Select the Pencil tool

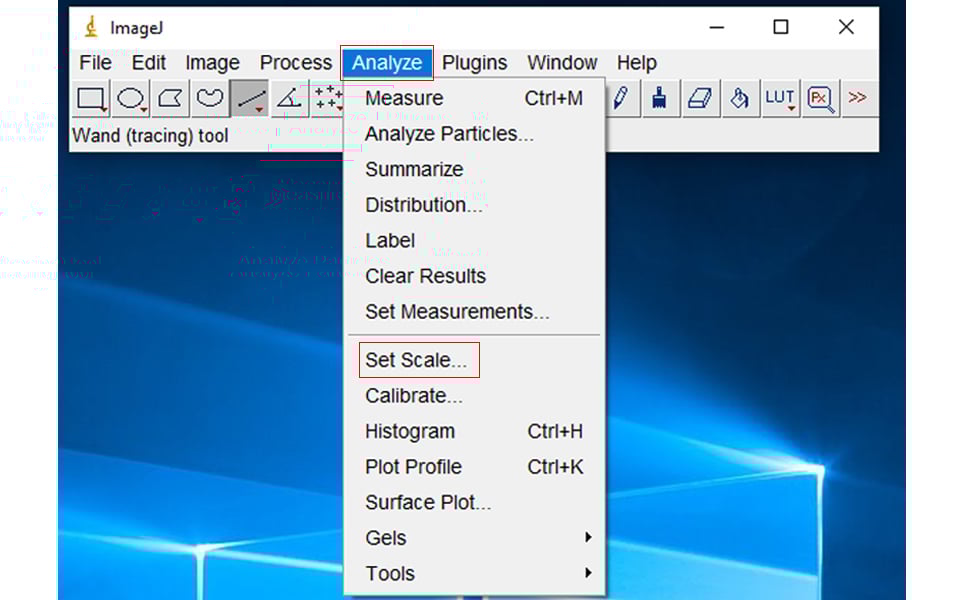pyautogui.click(x=621, y=98)
